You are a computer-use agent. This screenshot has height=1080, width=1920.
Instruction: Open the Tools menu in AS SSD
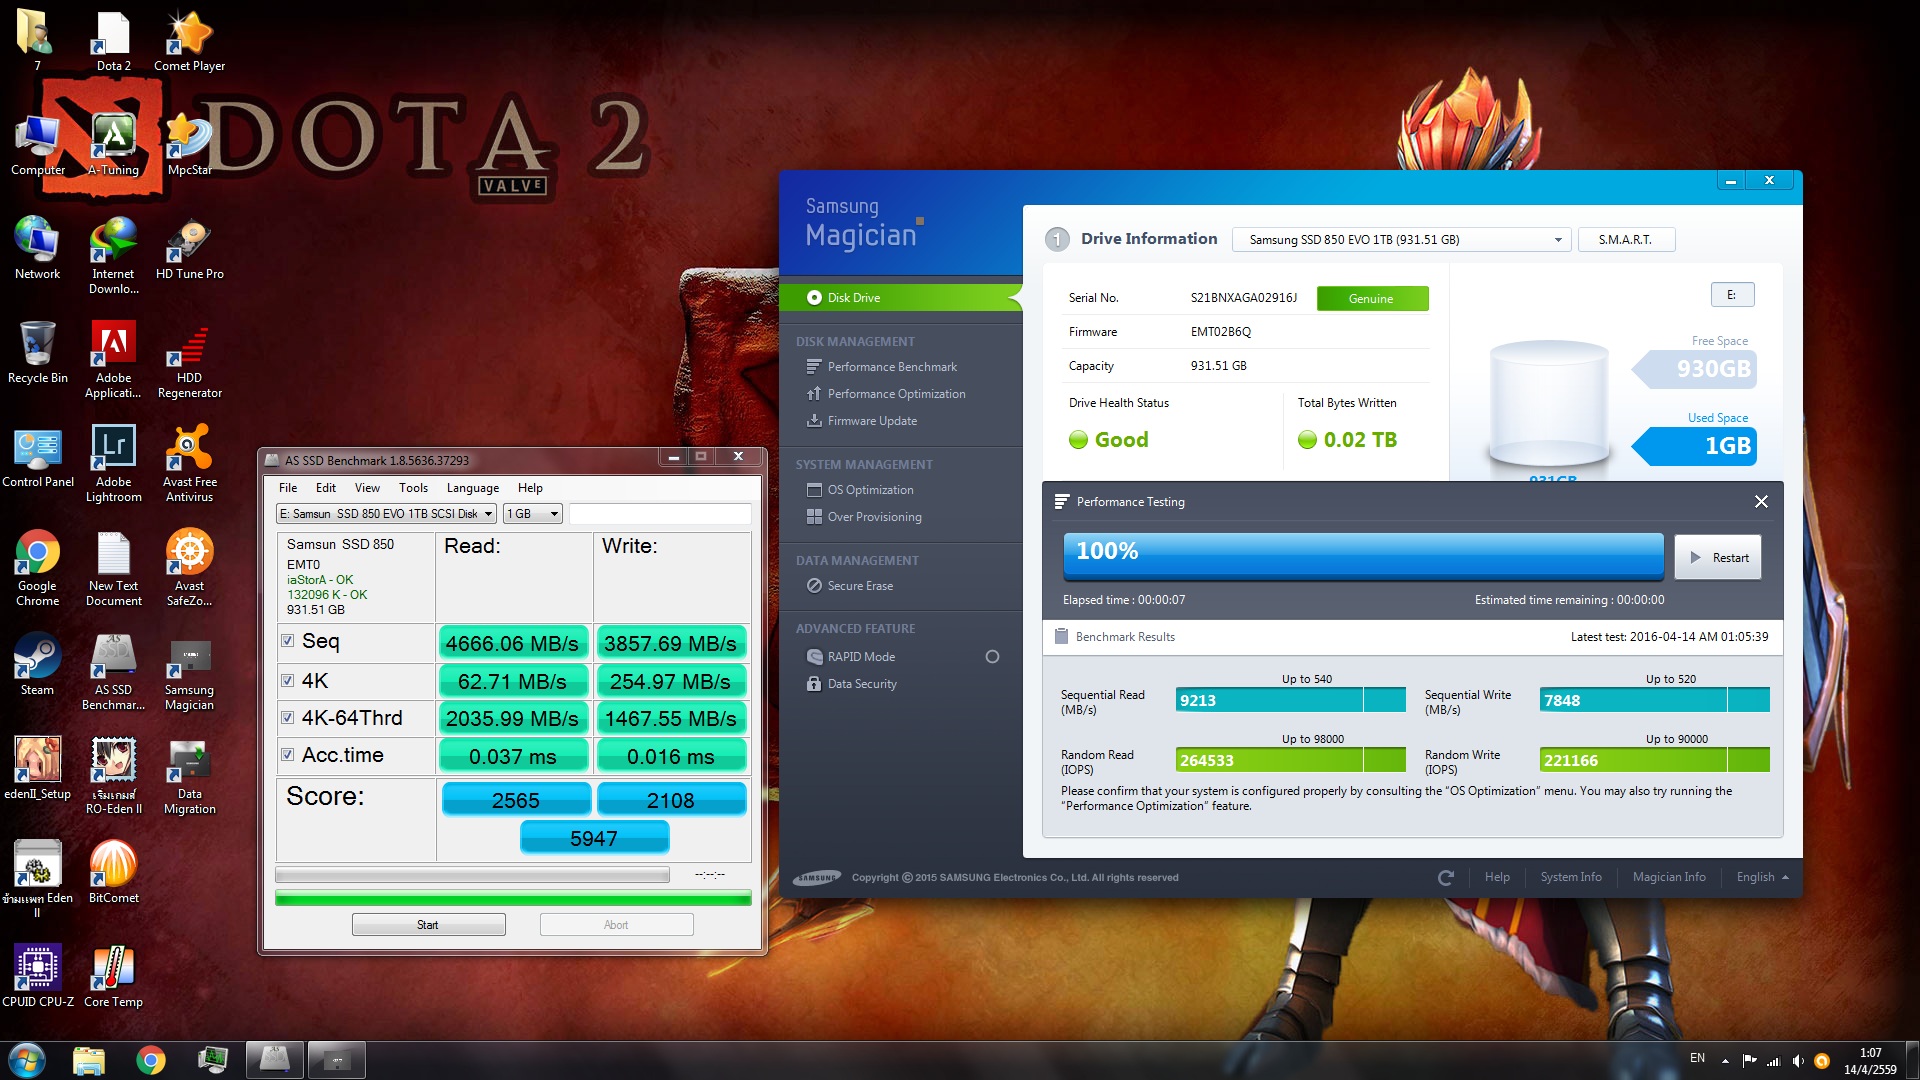(x=413, y=488)
